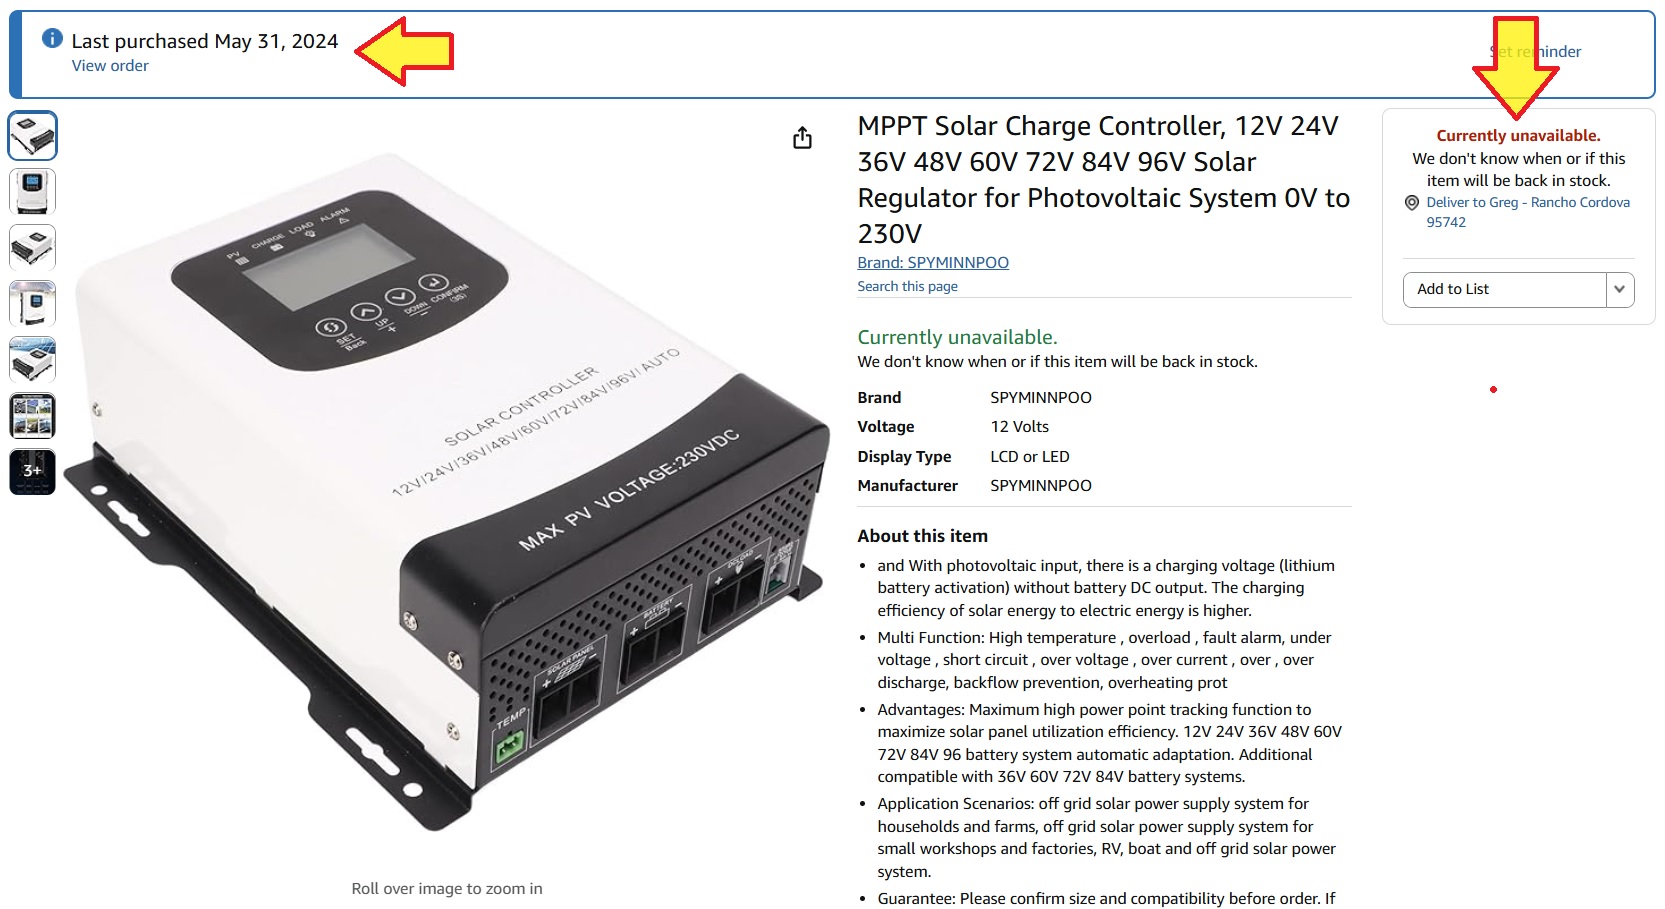
Task: Click the Search this page link
Action: click(x=907, y=286)
